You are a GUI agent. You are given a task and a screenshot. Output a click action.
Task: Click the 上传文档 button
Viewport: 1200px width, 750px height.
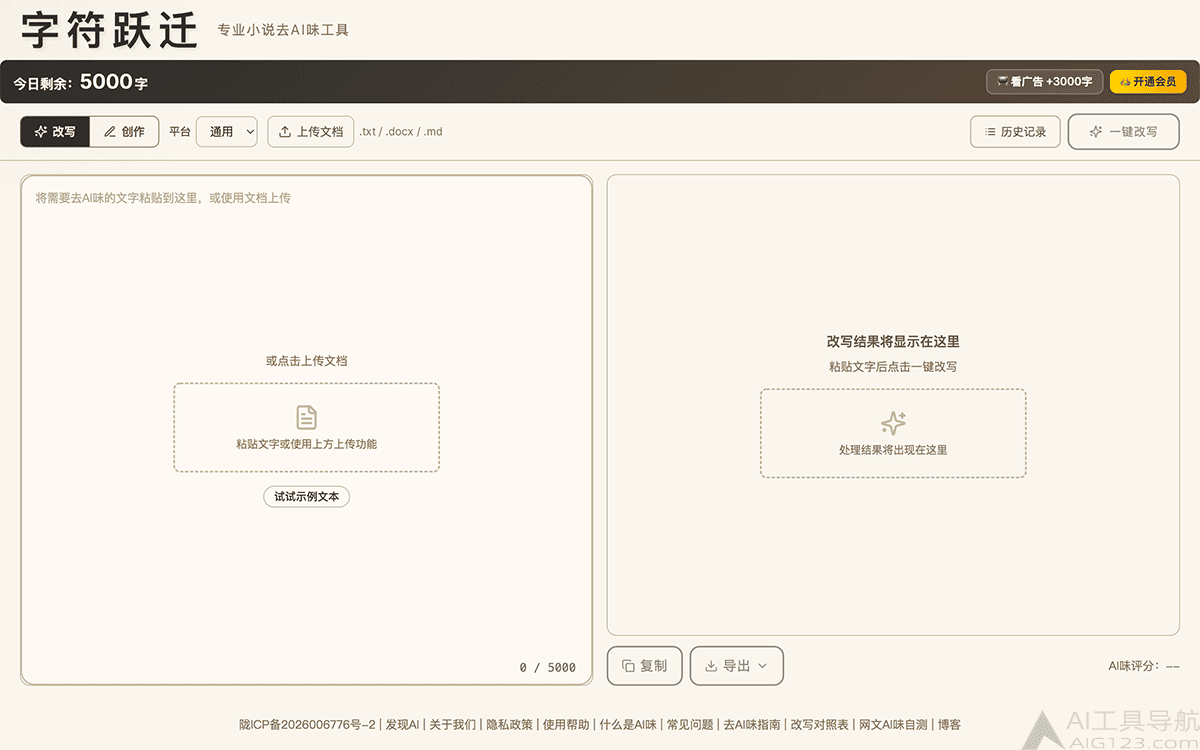tap(311, 132)
